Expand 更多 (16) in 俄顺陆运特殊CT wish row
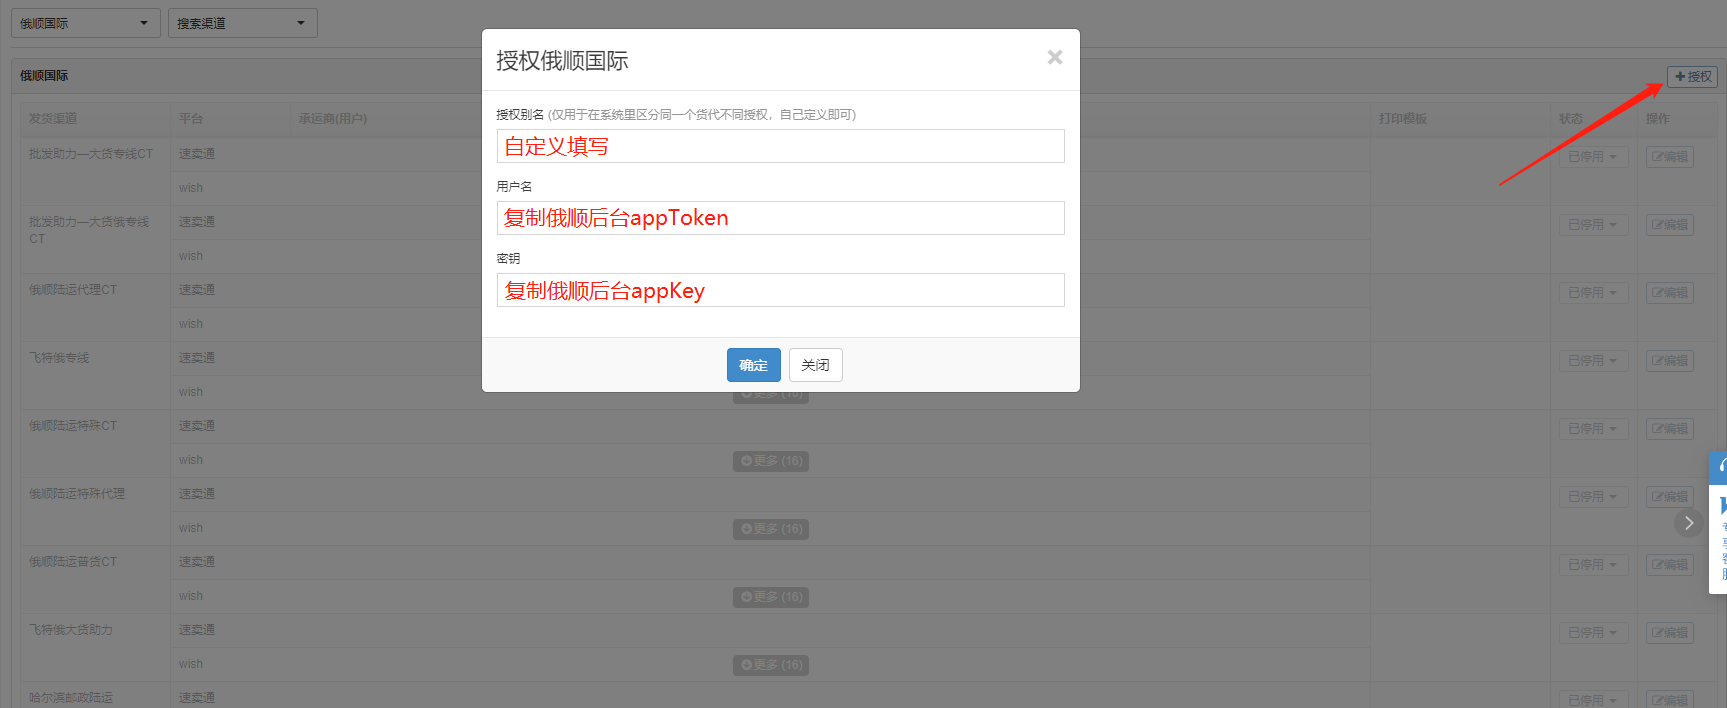The height and width of the screenshot is (708, 1727). pyautogui.click(x=771, y=461)
